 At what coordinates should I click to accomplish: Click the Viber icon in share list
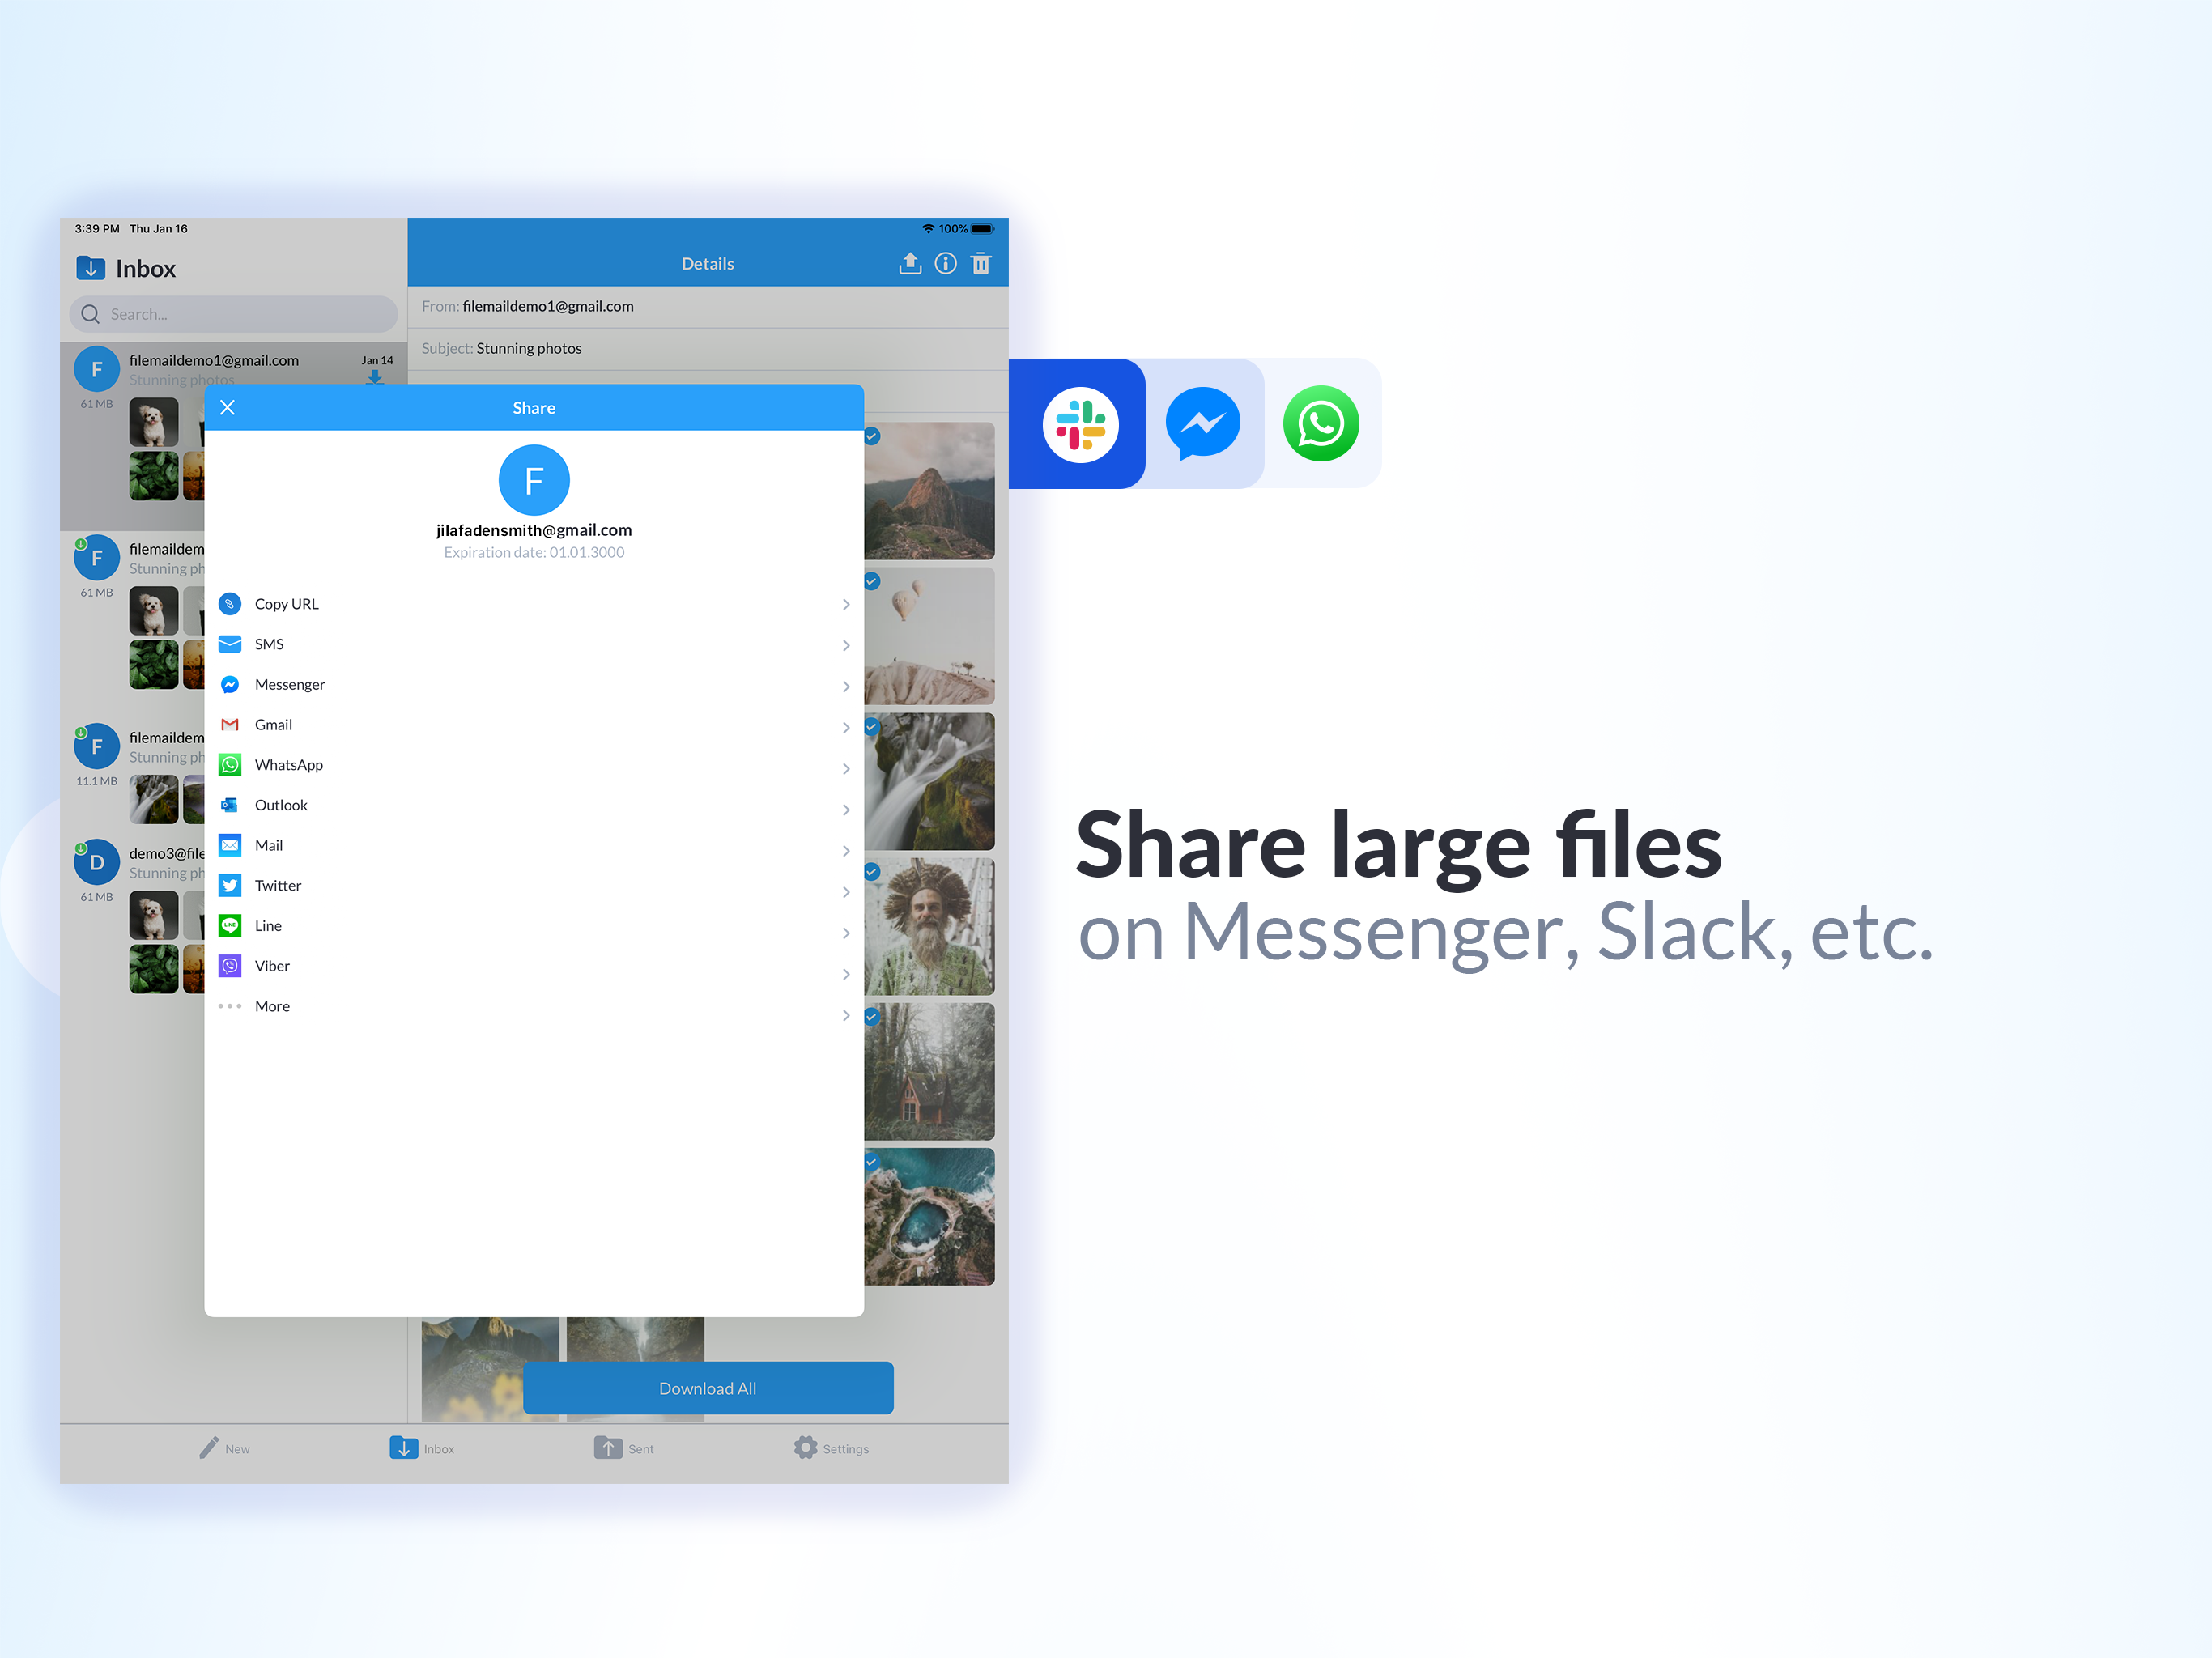pos(230,966)
